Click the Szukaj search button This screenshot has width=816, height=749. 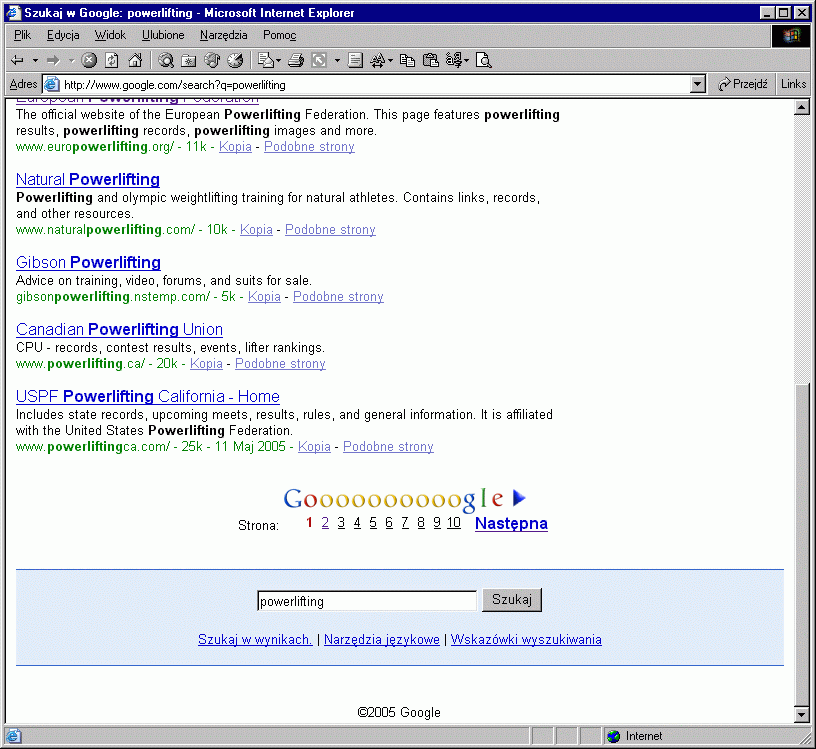tap(512, 600)
